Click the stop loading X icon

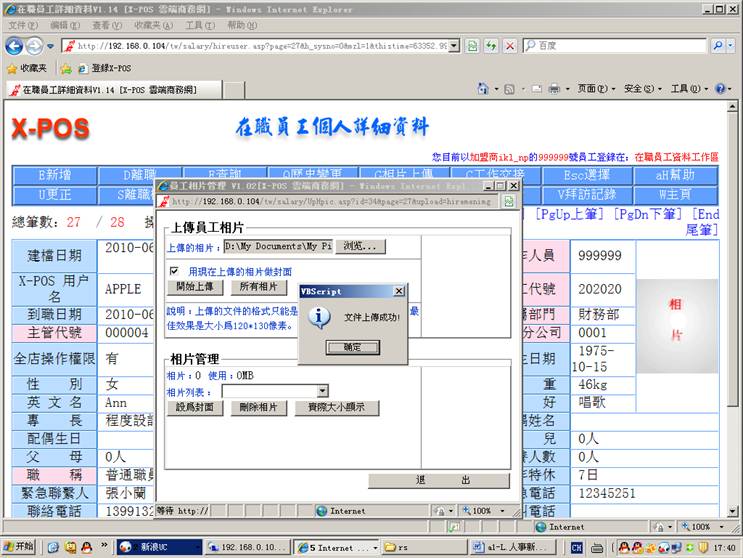pyautogui.click(x=509, y=46)
